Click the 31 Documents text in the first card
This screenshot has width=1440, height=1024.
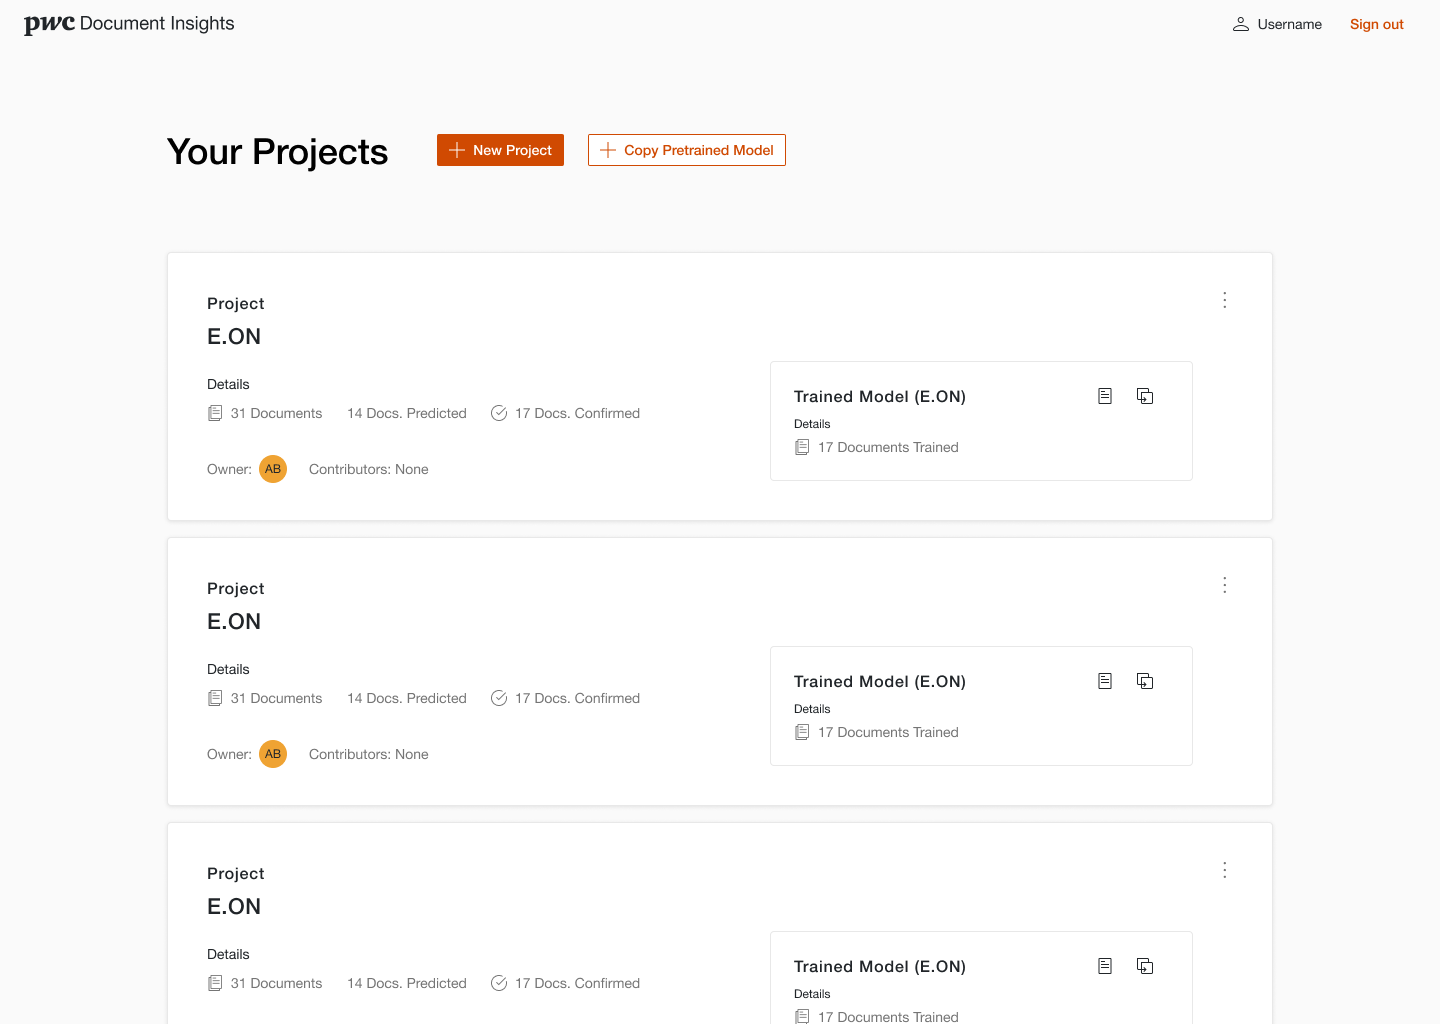click(x=276, y=413)
